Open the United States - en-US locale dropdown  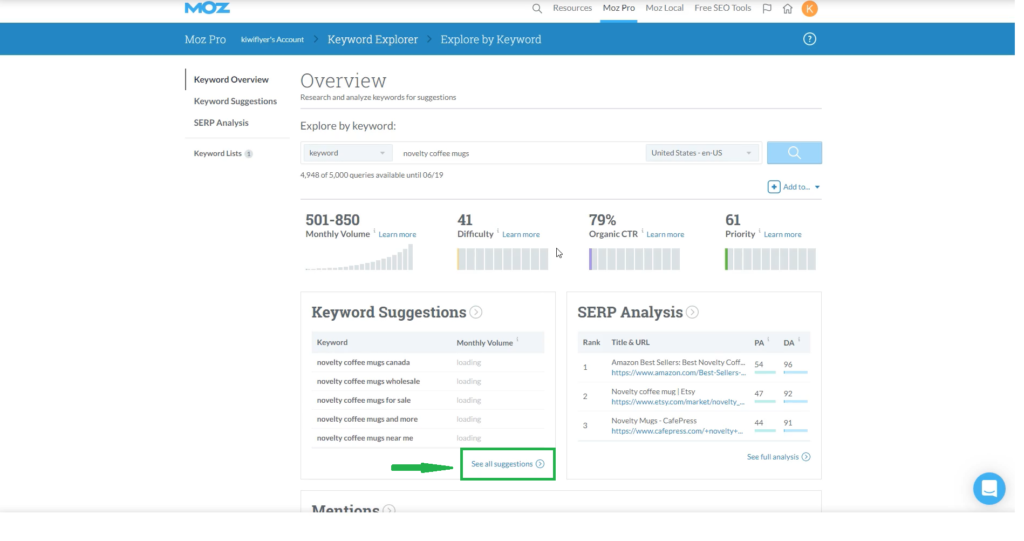click(703, 153)
